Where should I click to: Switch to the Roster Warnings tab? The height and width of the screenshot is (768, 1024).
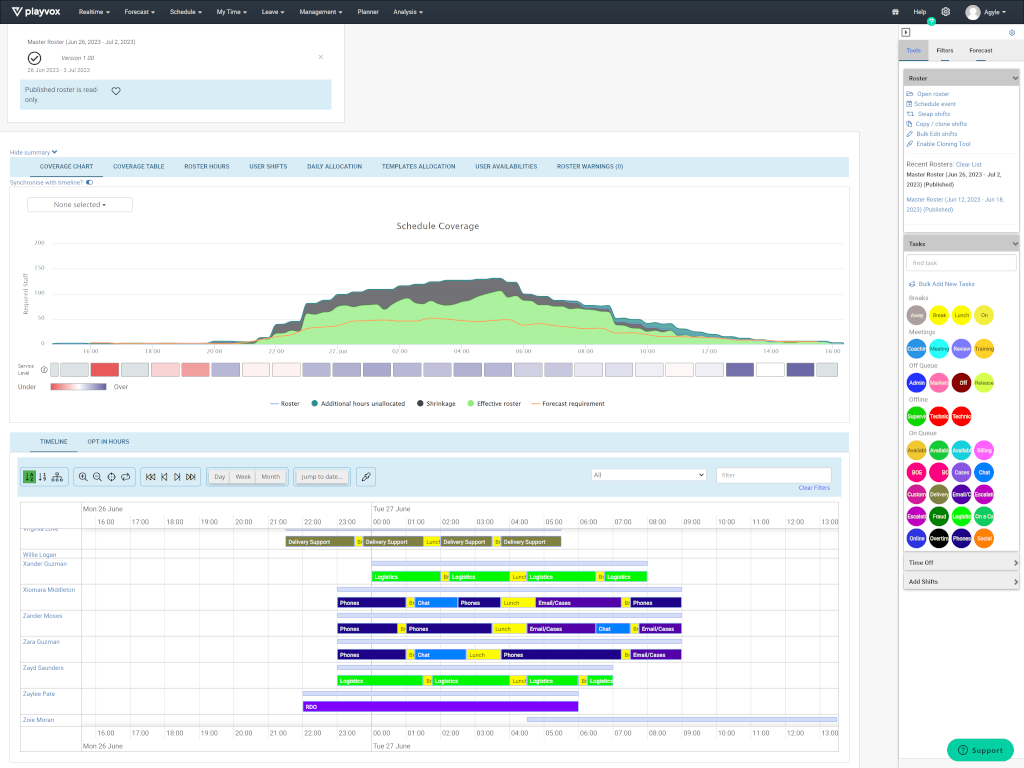[x=589, y=167]
